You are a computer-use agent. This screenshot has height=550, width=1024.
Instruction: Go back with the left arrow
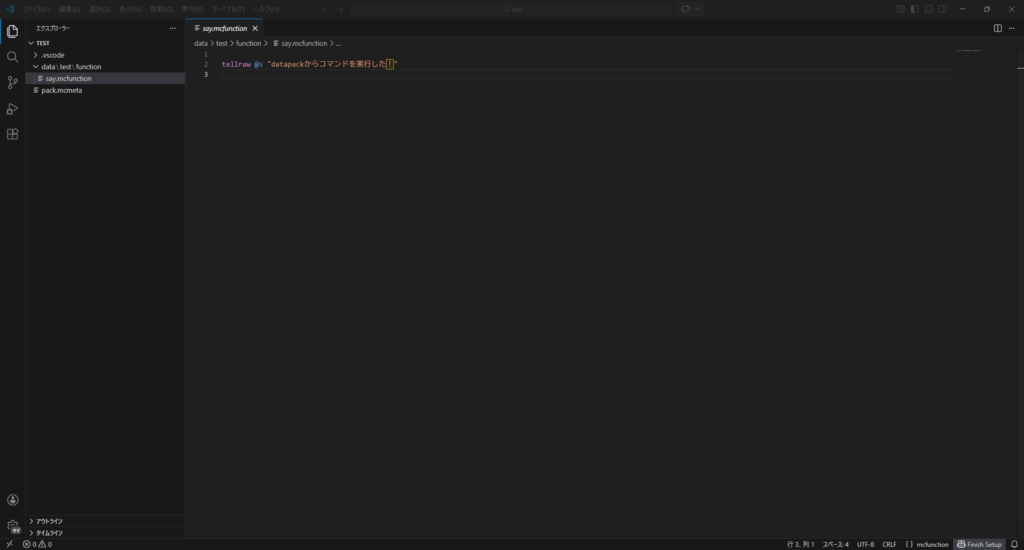[325, 9]
